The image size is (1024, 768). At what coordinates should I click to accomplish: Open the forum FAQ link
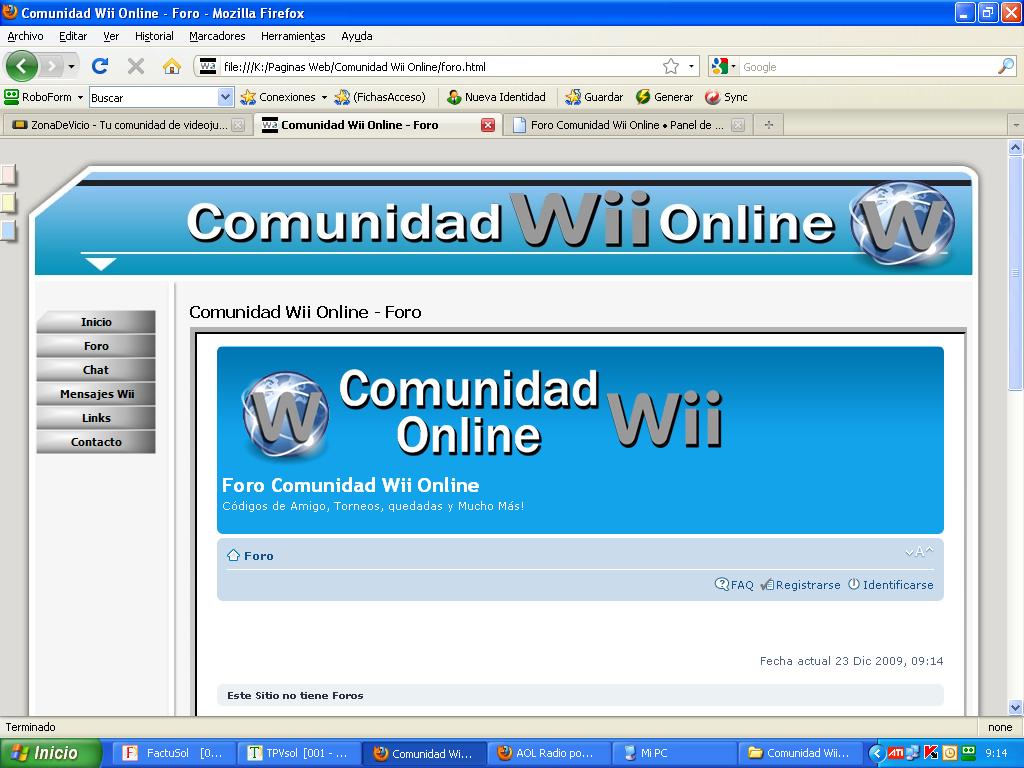(x=735, y=584)
